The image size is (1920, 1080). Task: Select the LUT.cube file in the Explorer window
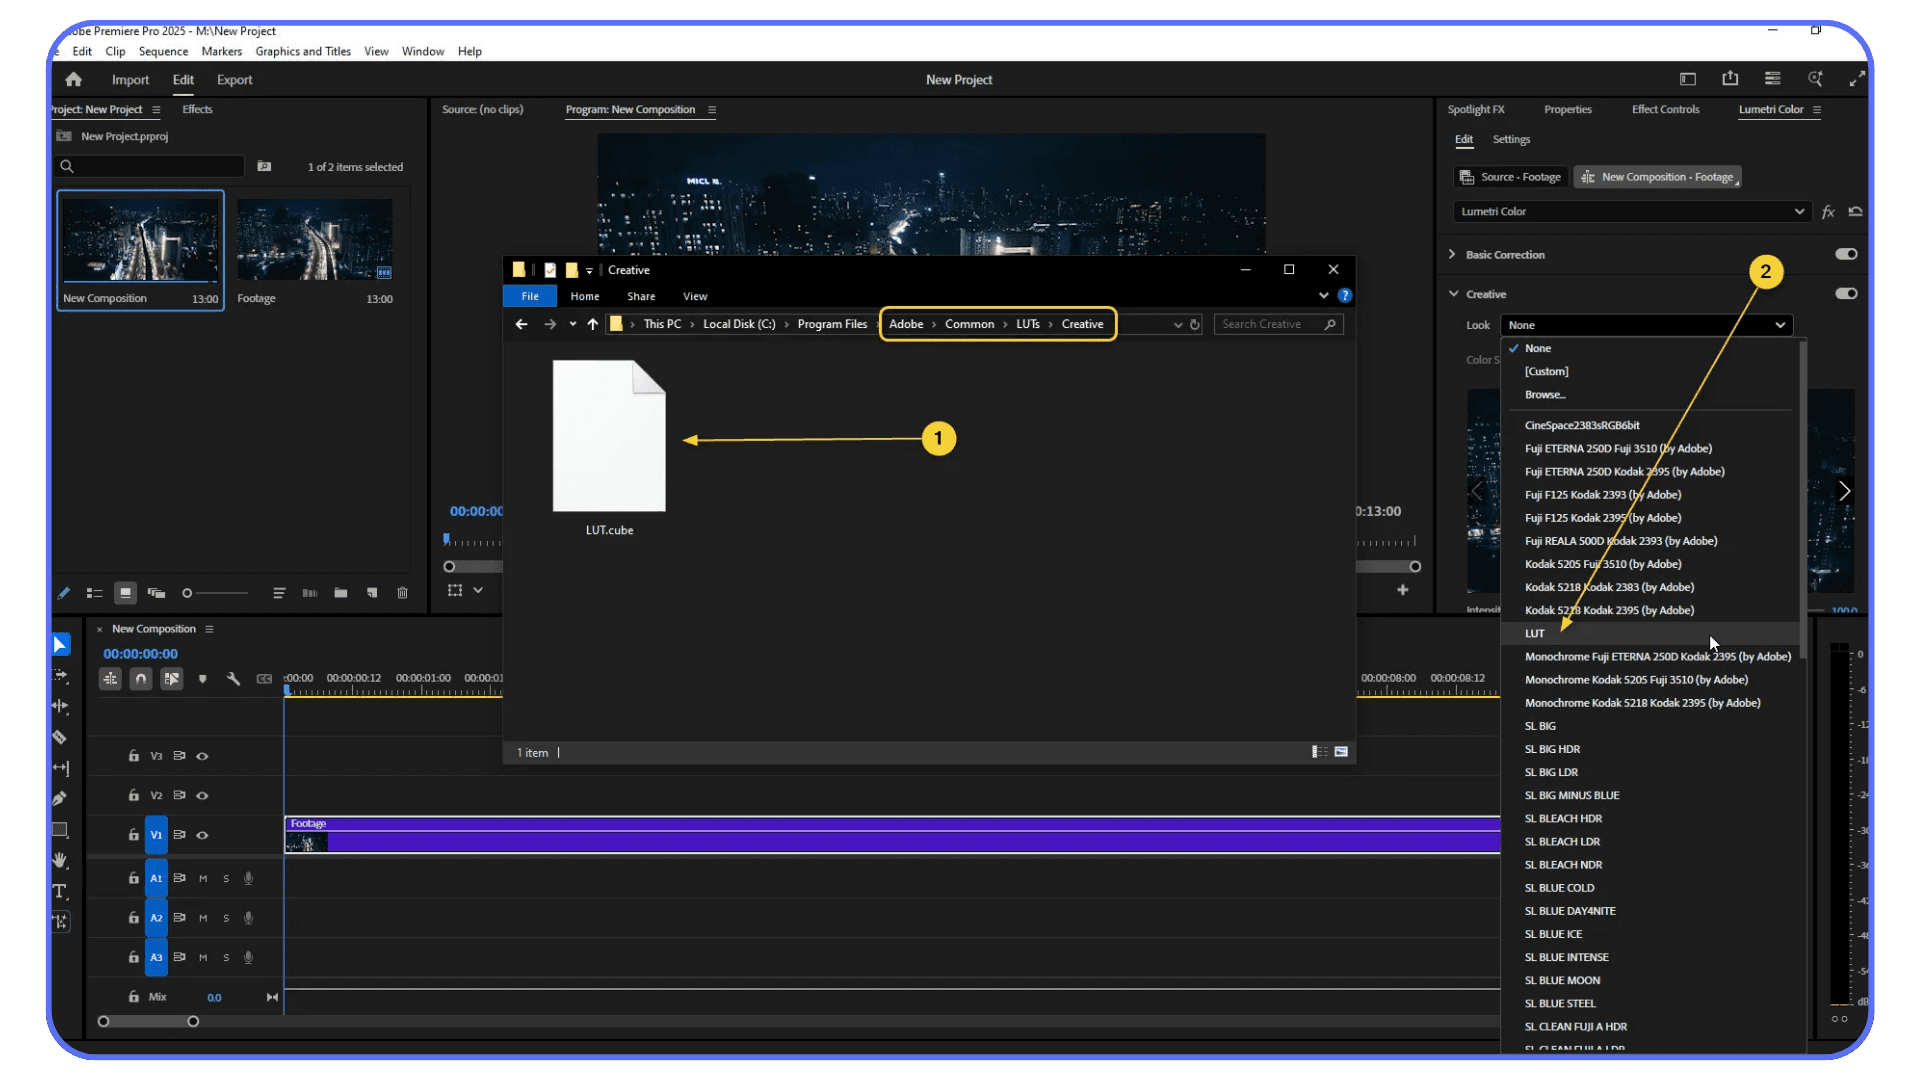608,435
